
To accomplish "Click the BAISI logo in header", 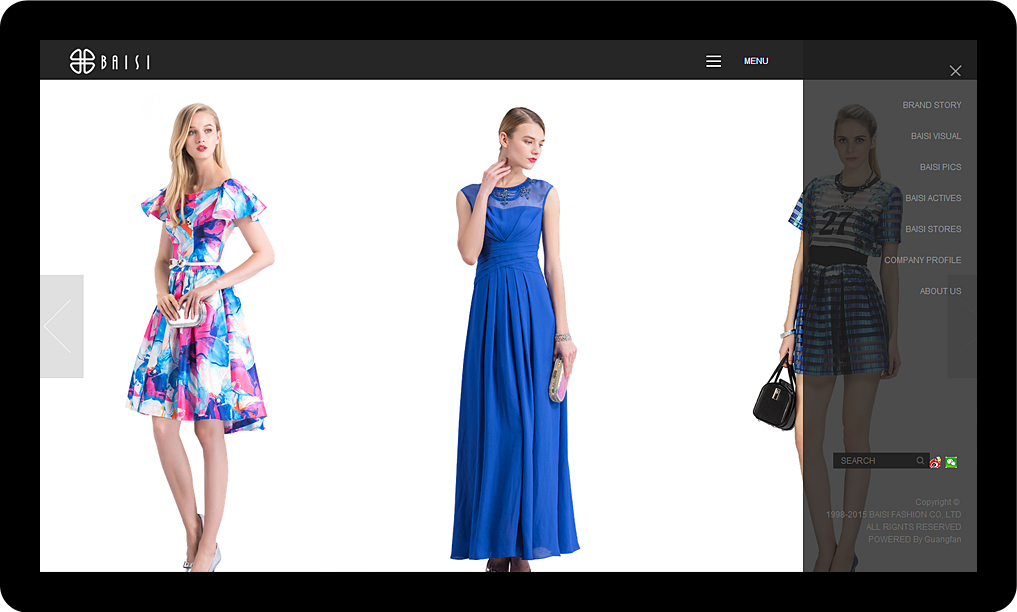I will coord(110,61).
